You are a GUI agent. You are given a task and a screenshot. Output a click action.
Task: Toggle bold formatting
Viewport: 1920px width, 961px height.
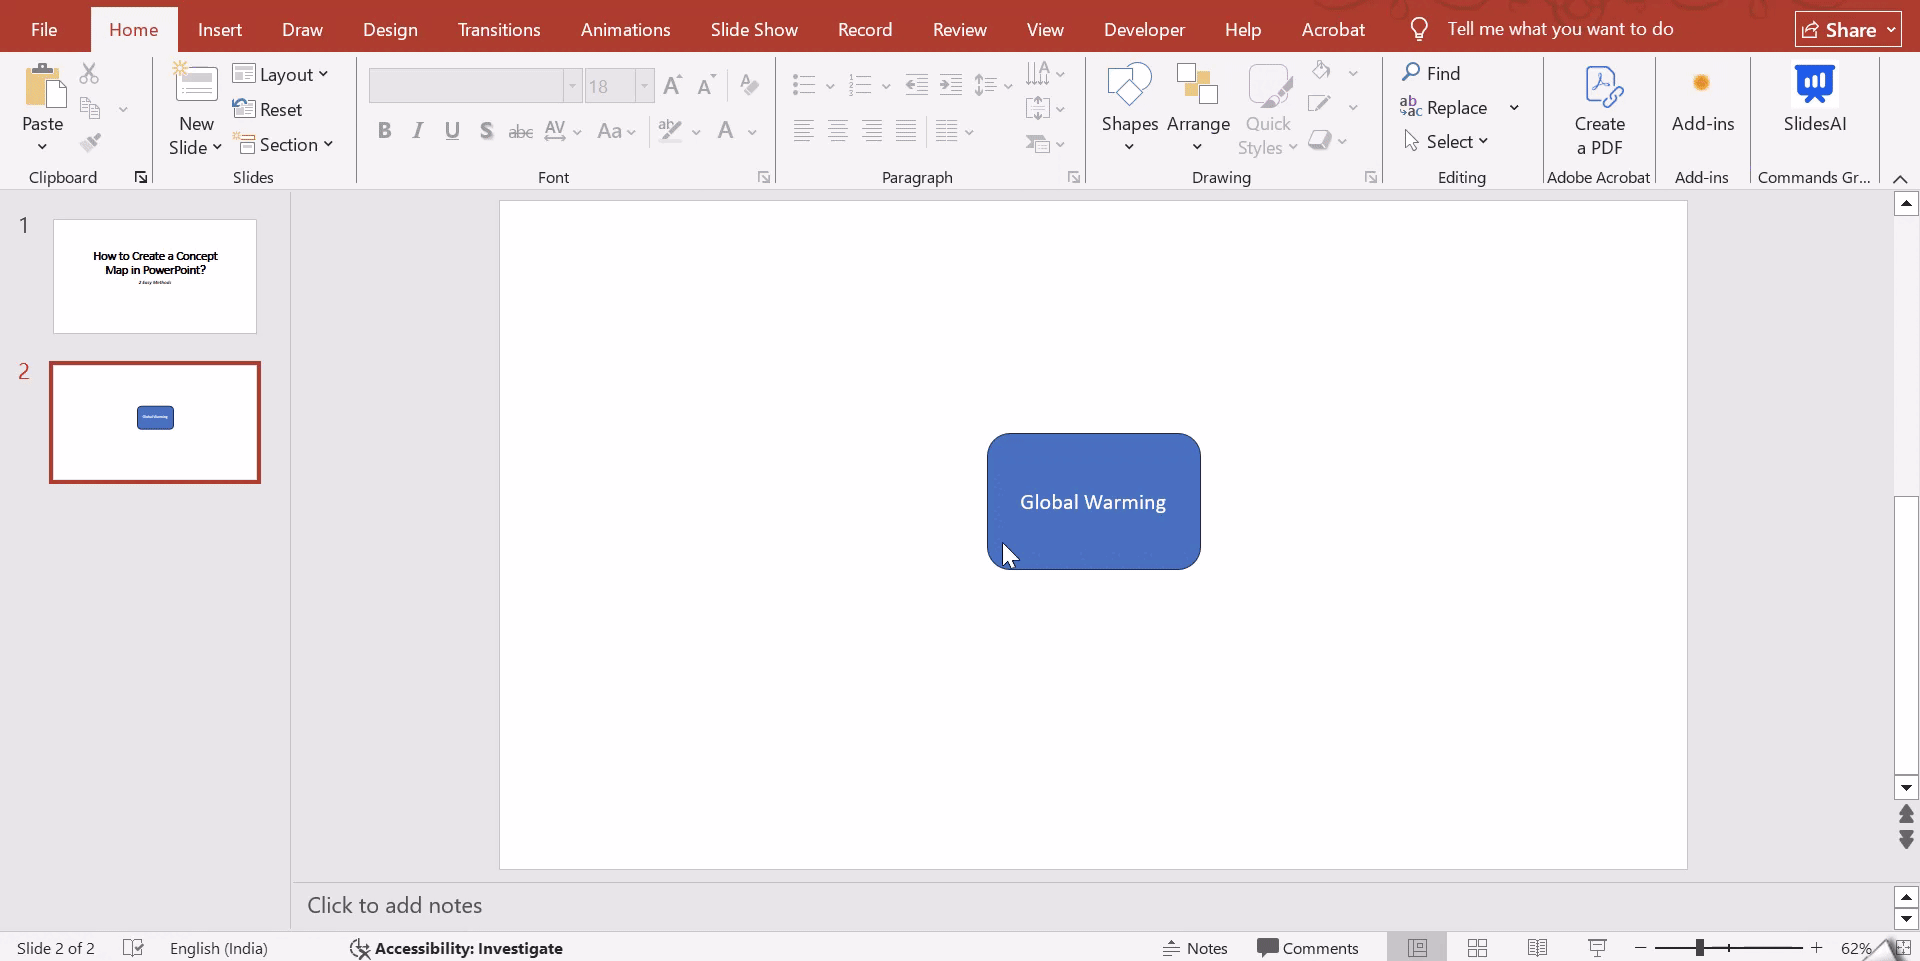click(x=384, y=131)
